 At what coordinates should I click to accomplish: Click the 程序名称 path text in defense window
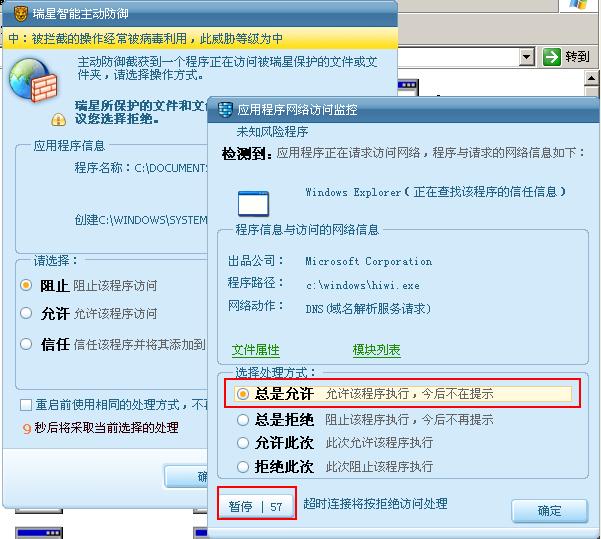[141, 168]
